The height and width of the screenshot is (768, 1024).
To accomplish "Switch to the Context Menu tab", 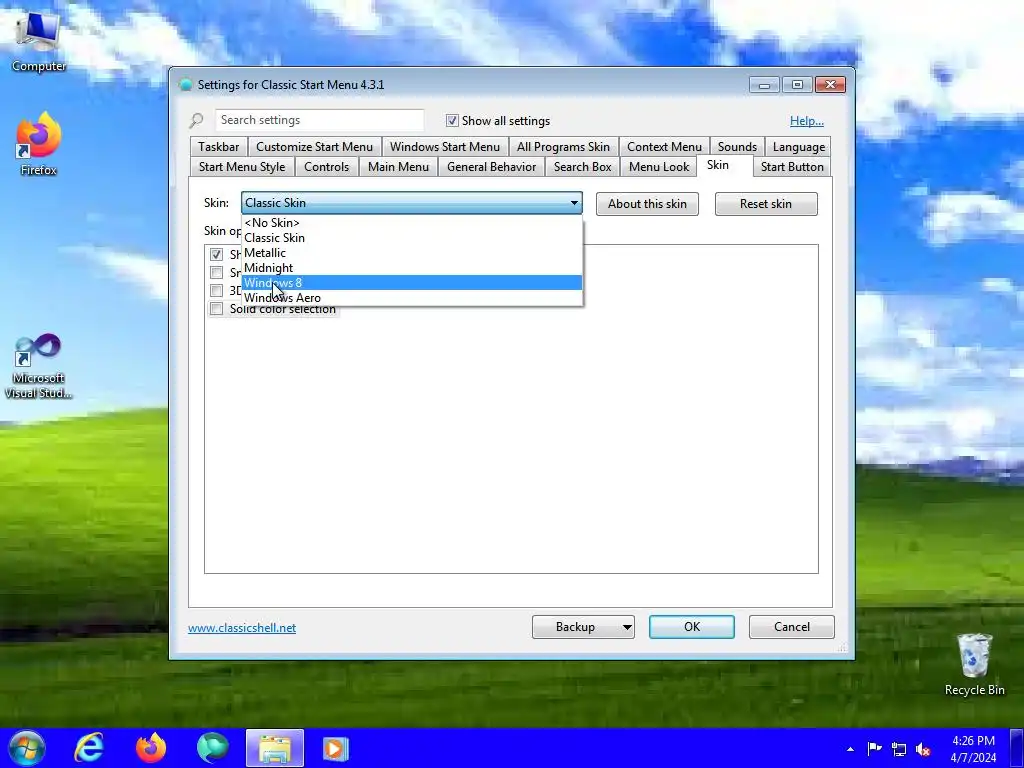I will 664,147.
